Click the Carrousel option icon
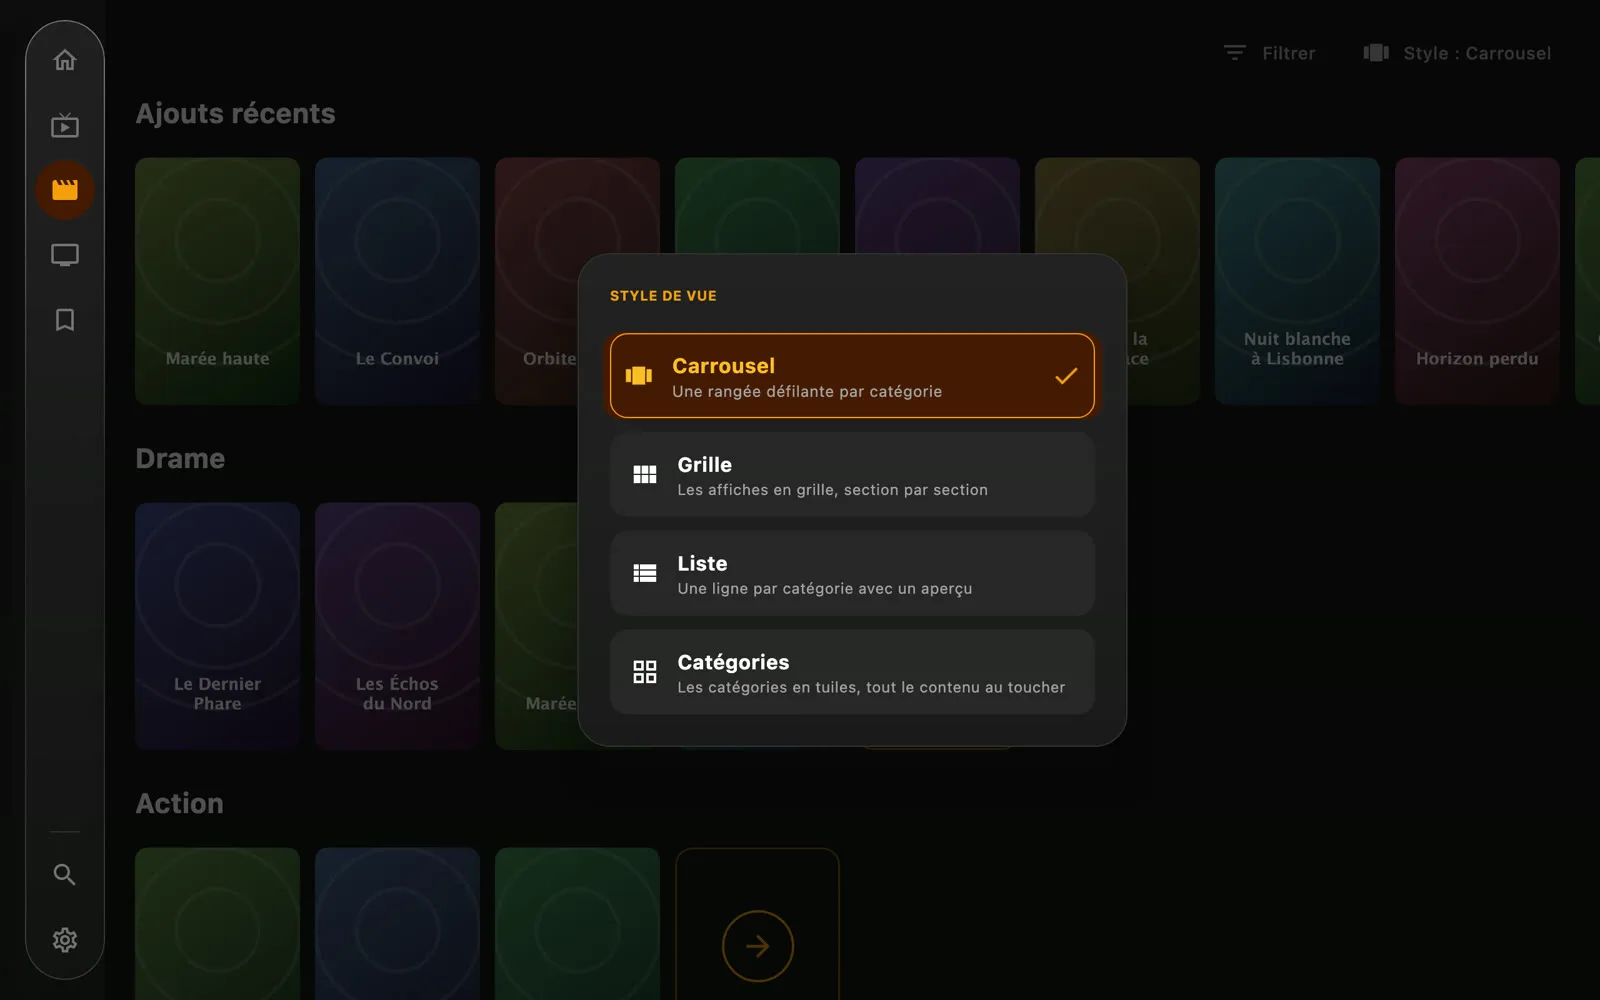The width and height of the screenshot is (1600, 1000). click(x=639, y=376)
